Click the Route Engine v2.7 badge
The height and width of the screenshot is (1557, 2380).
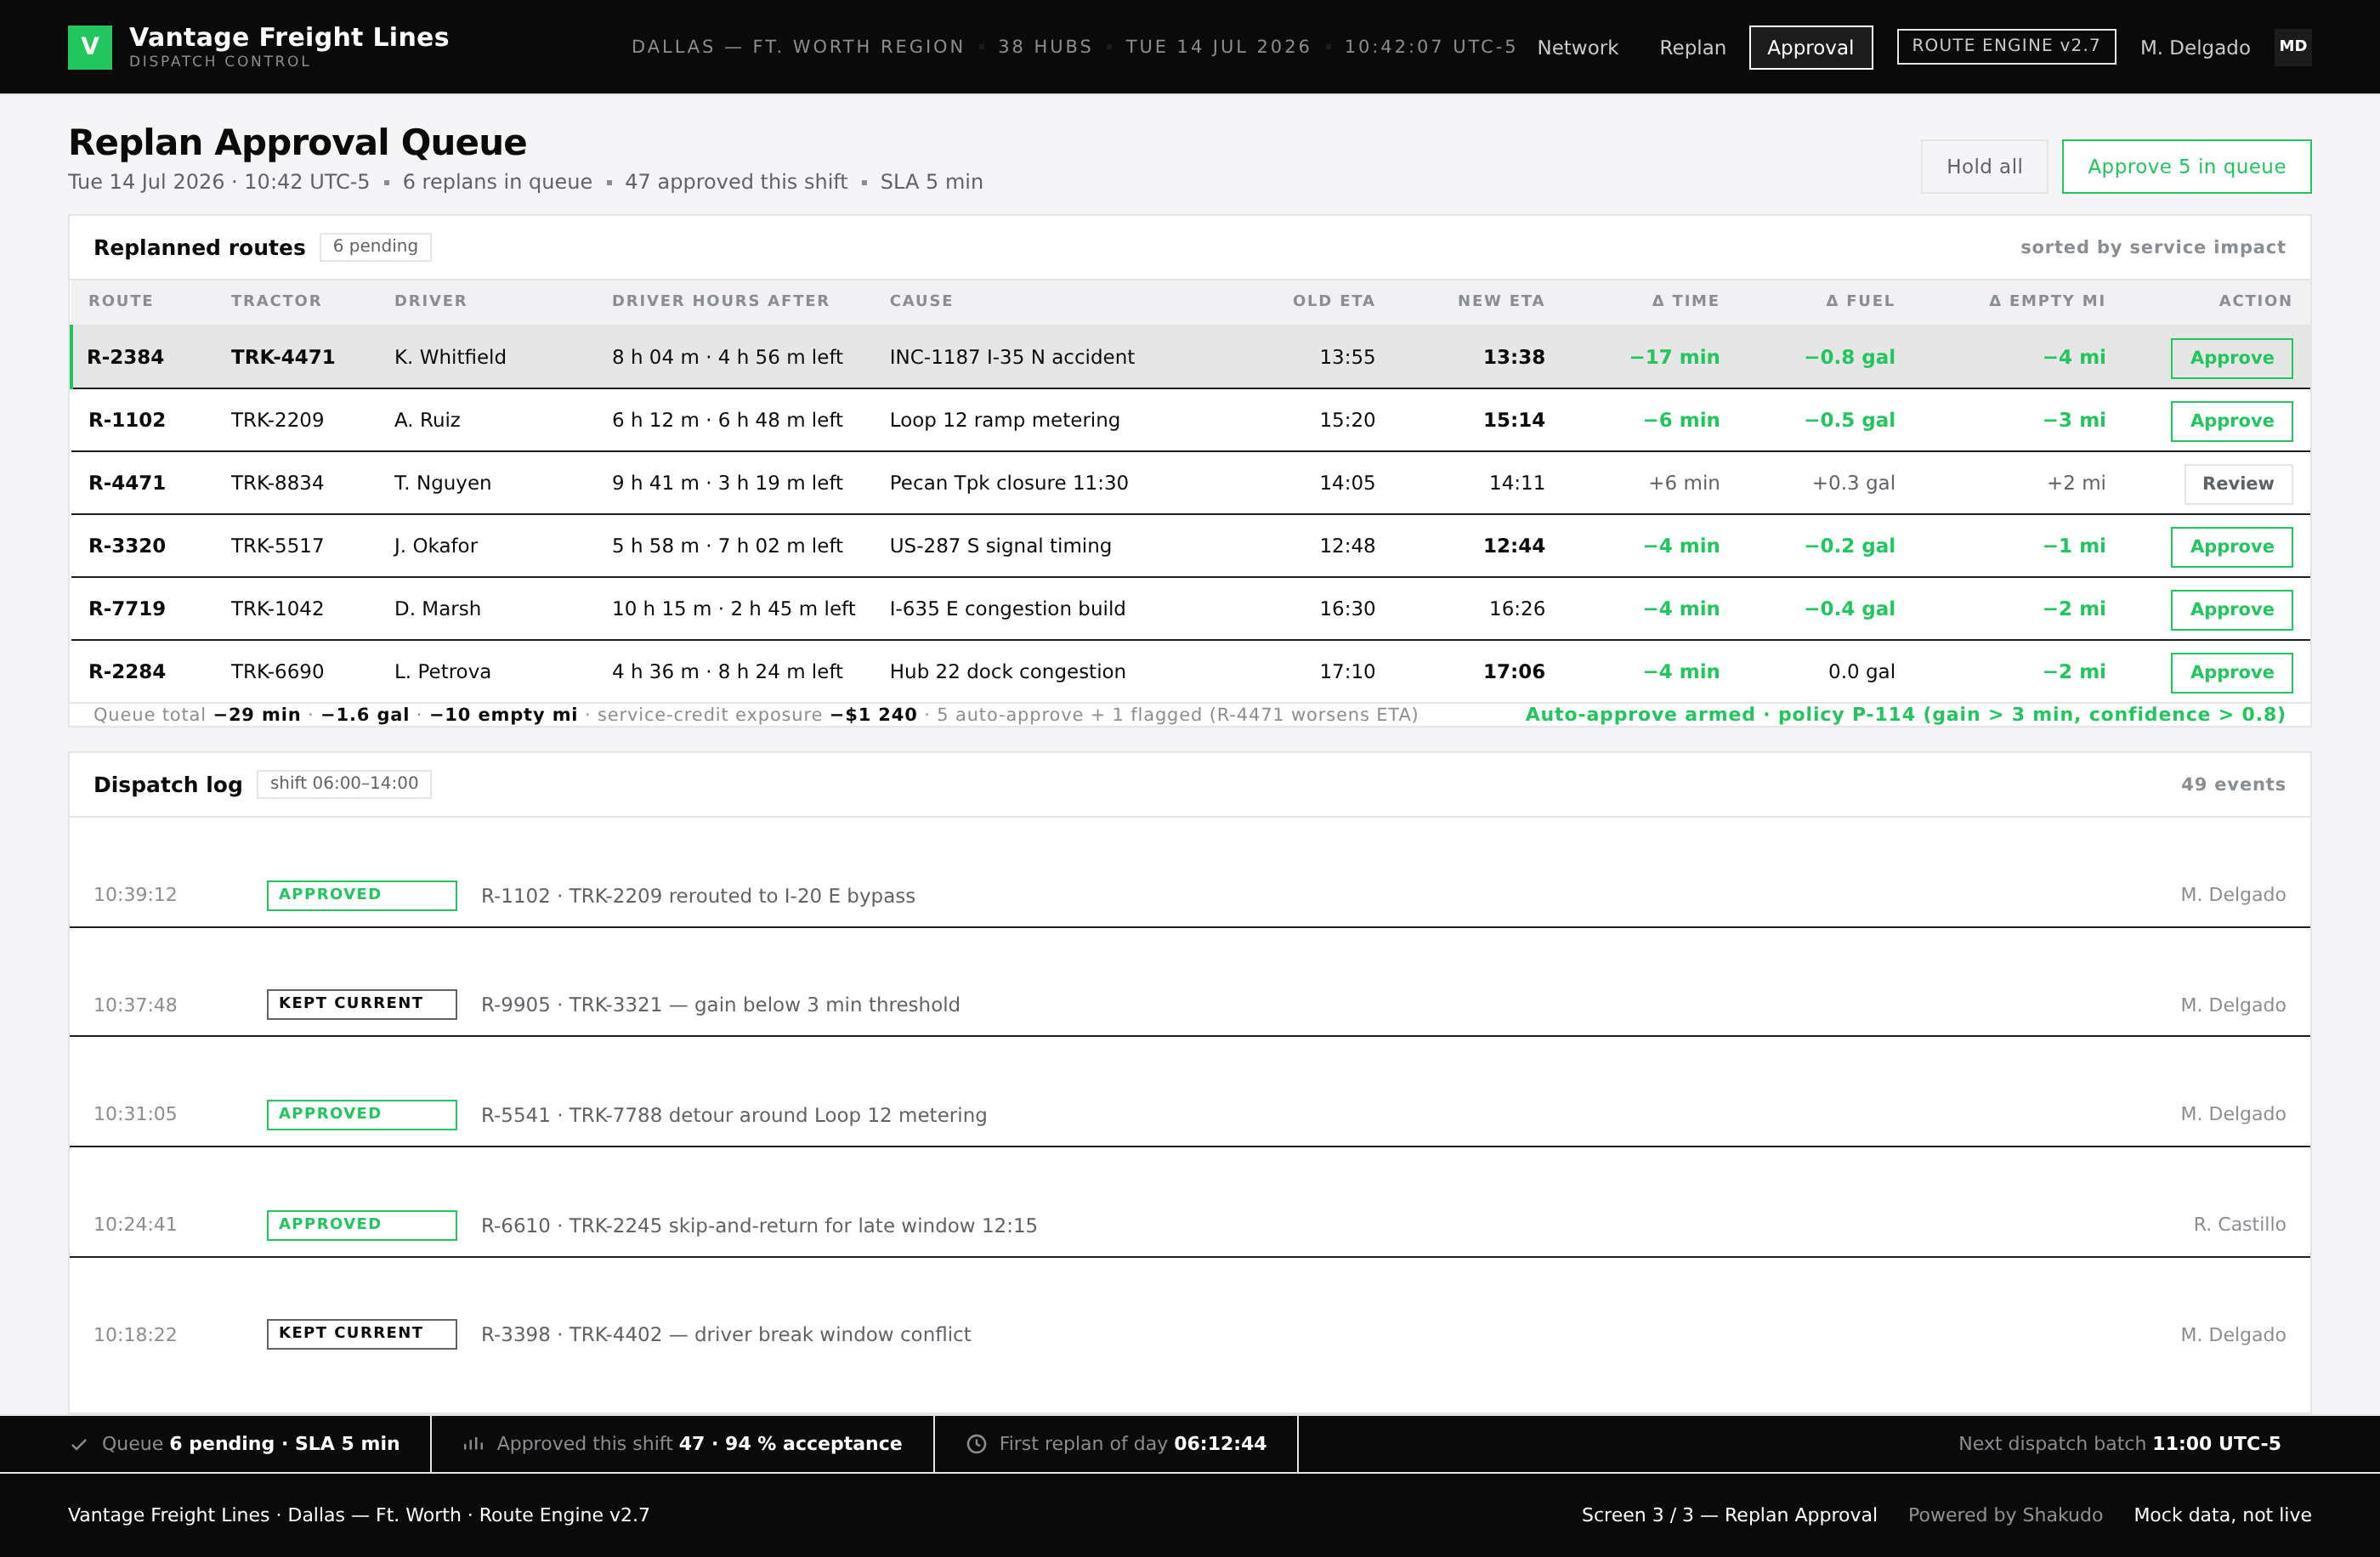click(x=2006, y=46)
